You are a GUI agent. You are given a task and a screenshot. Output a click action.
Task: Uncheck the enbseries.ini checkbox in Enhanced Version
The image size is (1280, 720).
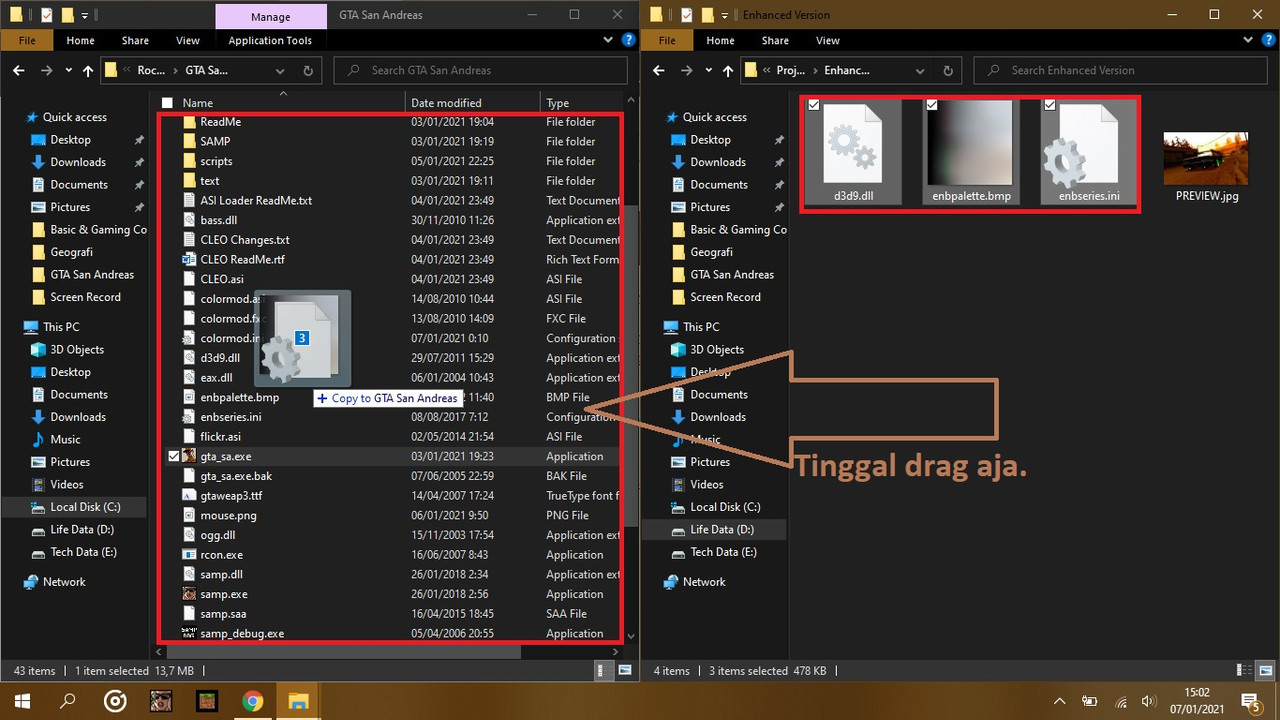[1050, 105]
